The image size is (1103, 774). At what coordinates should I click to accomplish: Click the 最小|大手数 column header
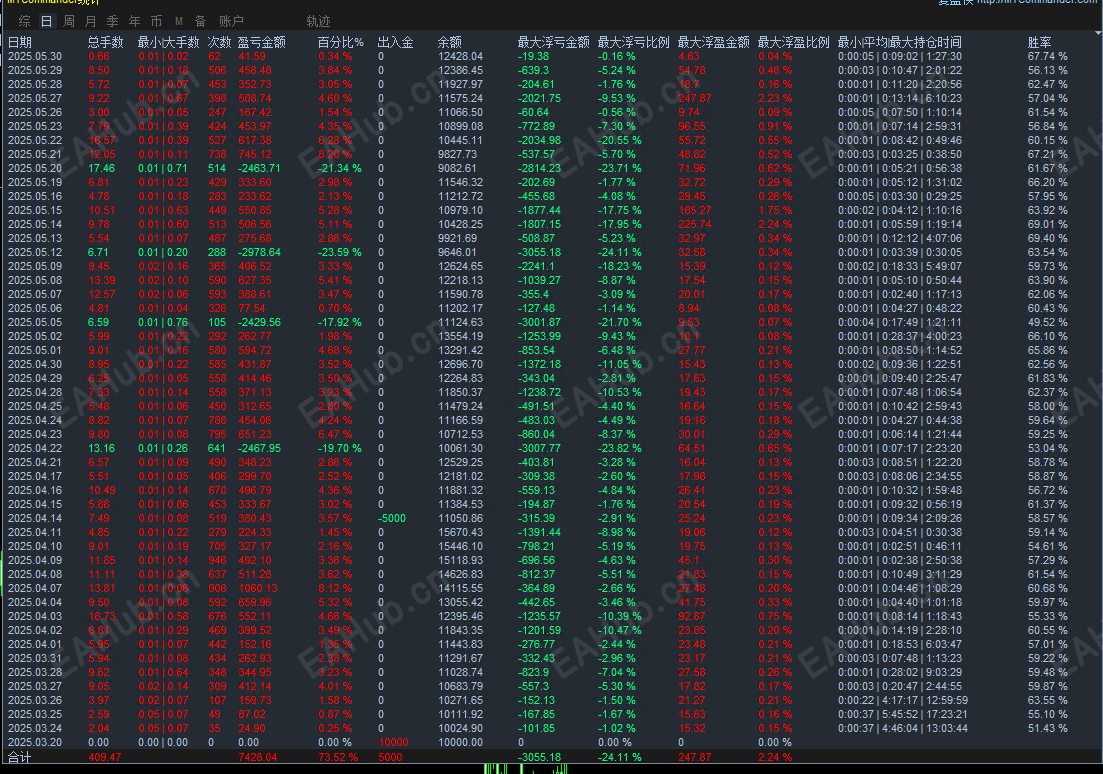169,42
